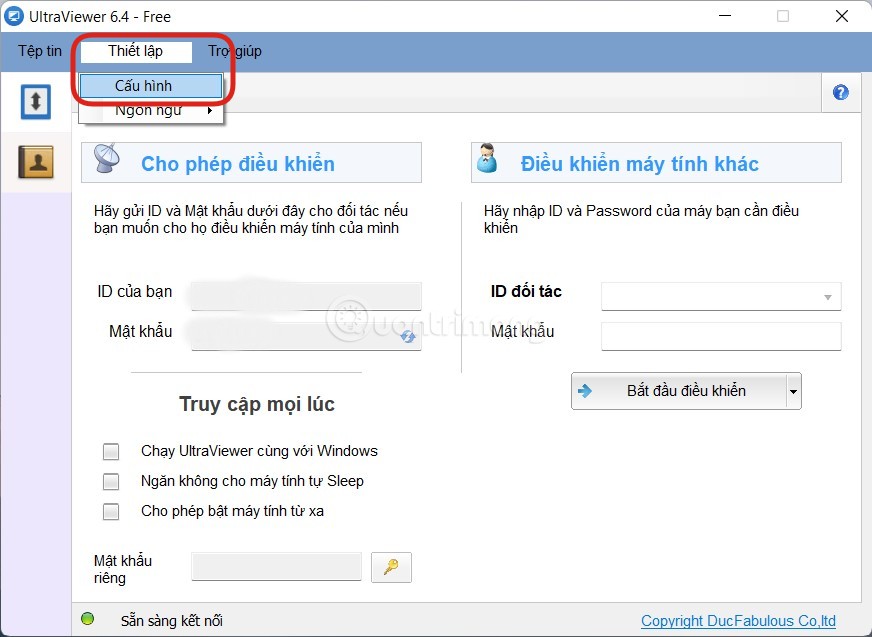The width and height of the screenshot is (872, 637).
Task: Open the dropdown arrow beside Bắt đầu điều khiển
Action: click(x=794, y=391)
